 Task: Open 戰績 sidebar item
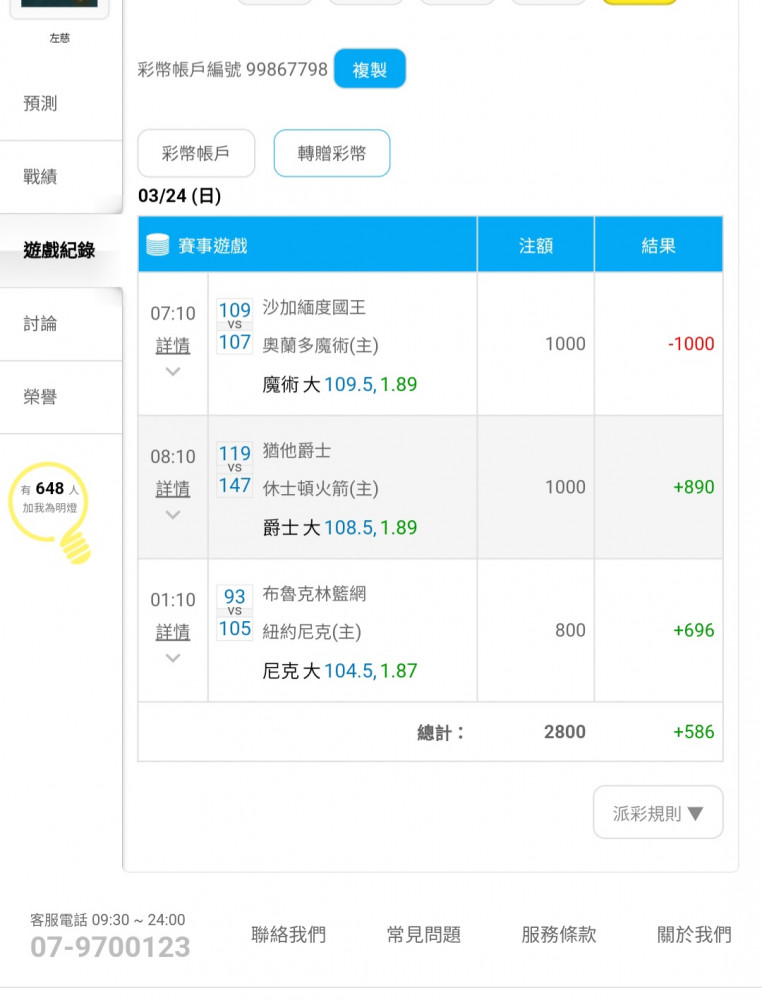pyautogui.click(x=40, y=177)
